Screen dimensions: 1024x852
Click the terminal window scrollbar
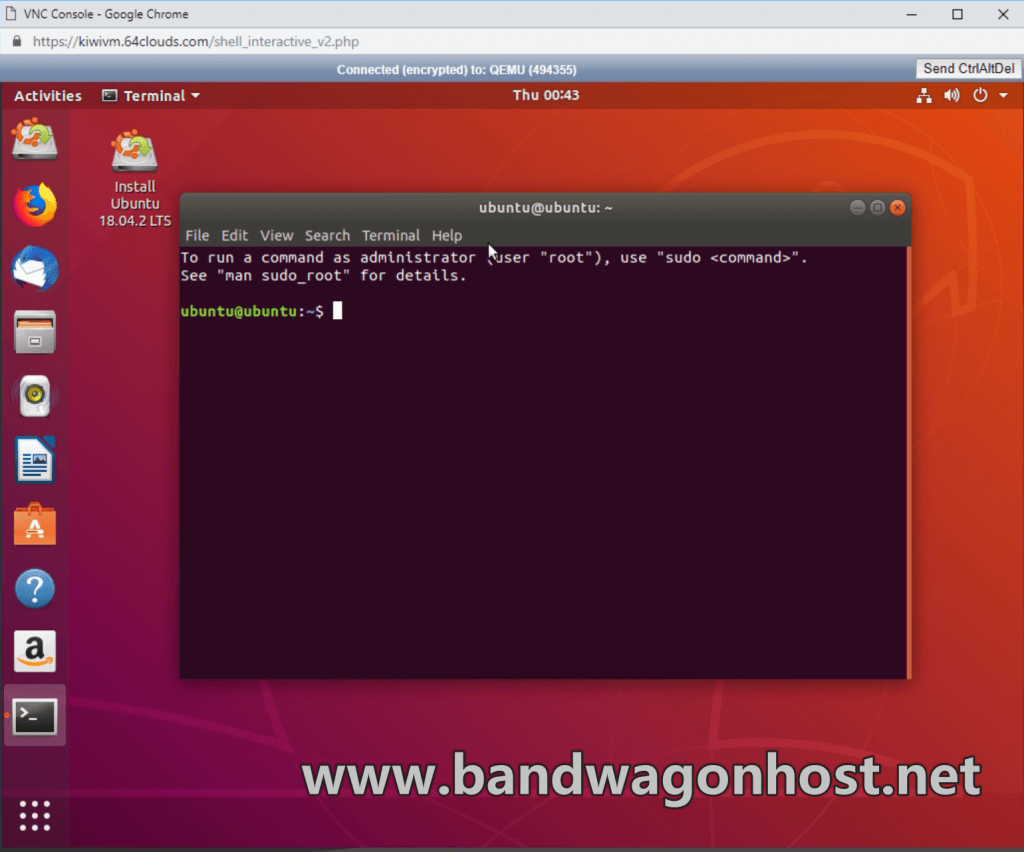pos(908,462)
